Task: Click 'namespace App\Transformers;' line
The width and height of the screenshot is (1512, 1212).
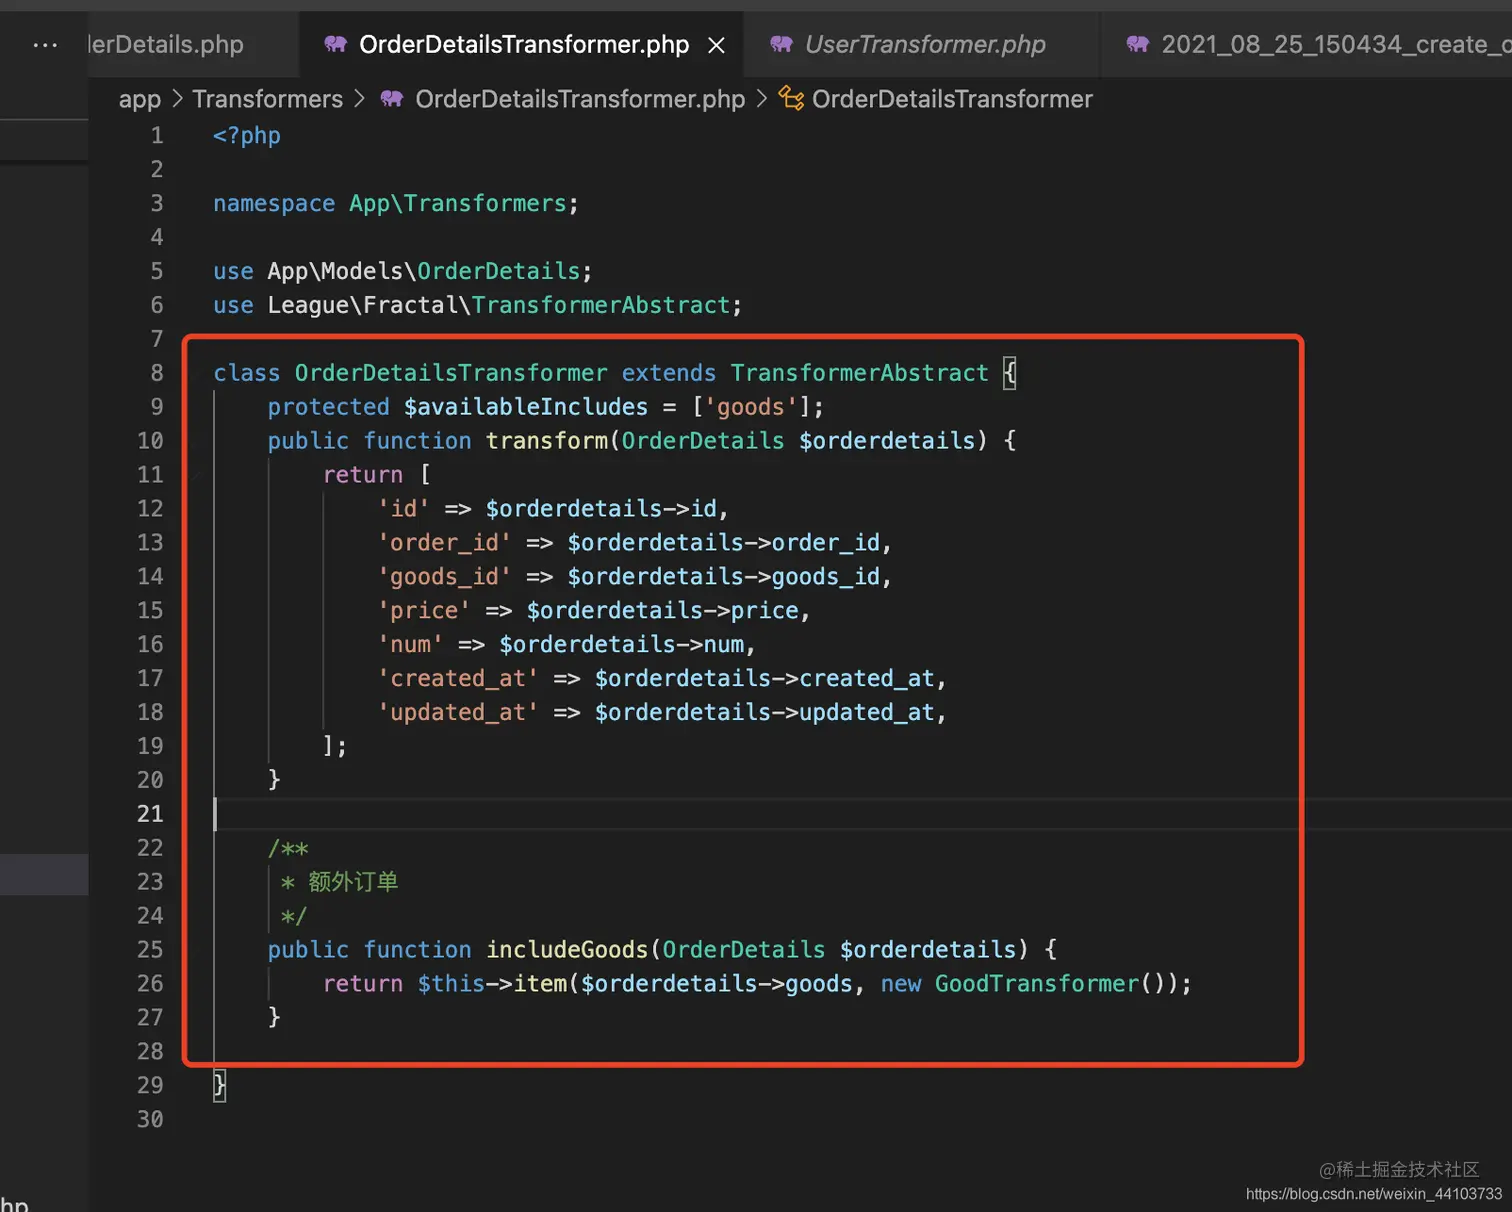Action: (x=396, y=204)
